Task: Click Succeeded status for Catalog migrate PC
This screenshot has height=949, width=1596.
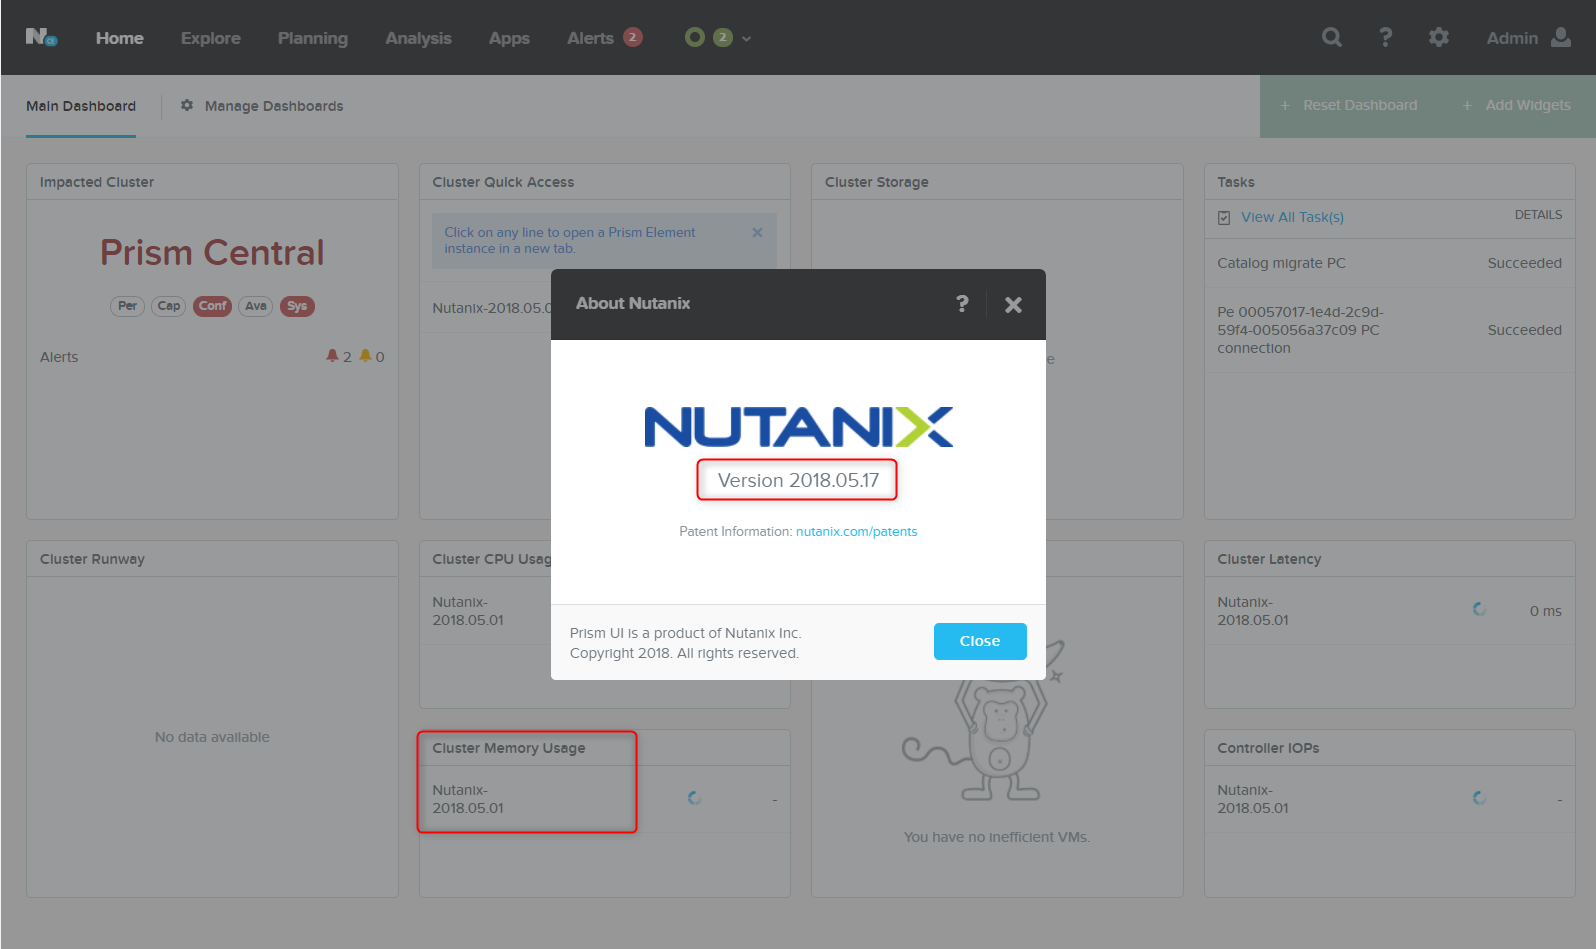Action: point(1524,263)
